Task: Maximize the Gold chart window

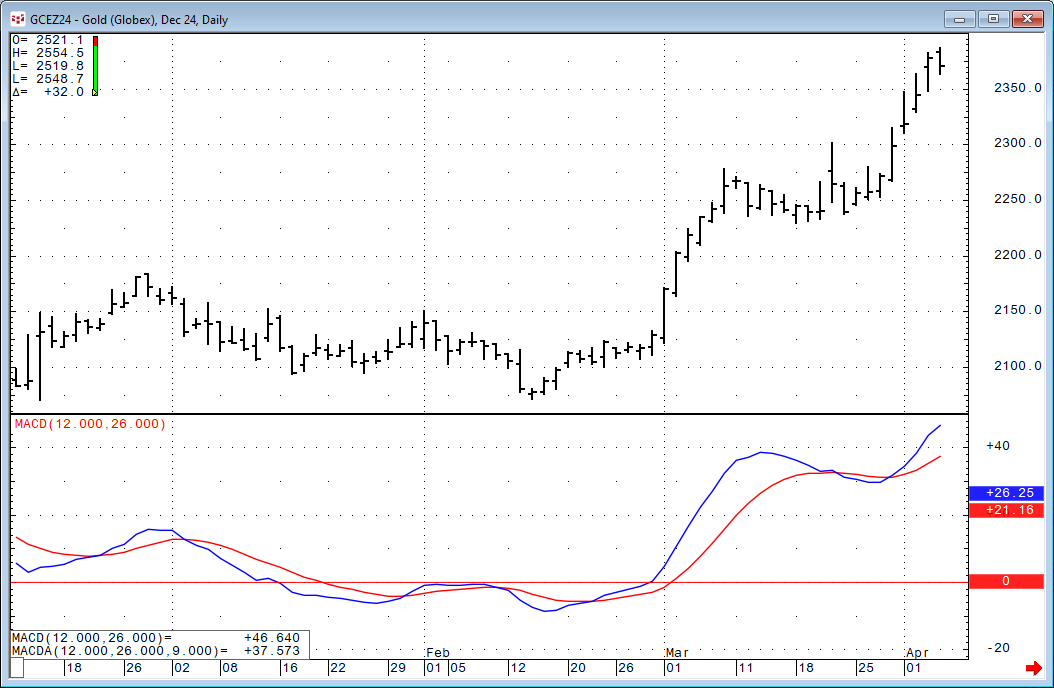Action: click(994, 18)
